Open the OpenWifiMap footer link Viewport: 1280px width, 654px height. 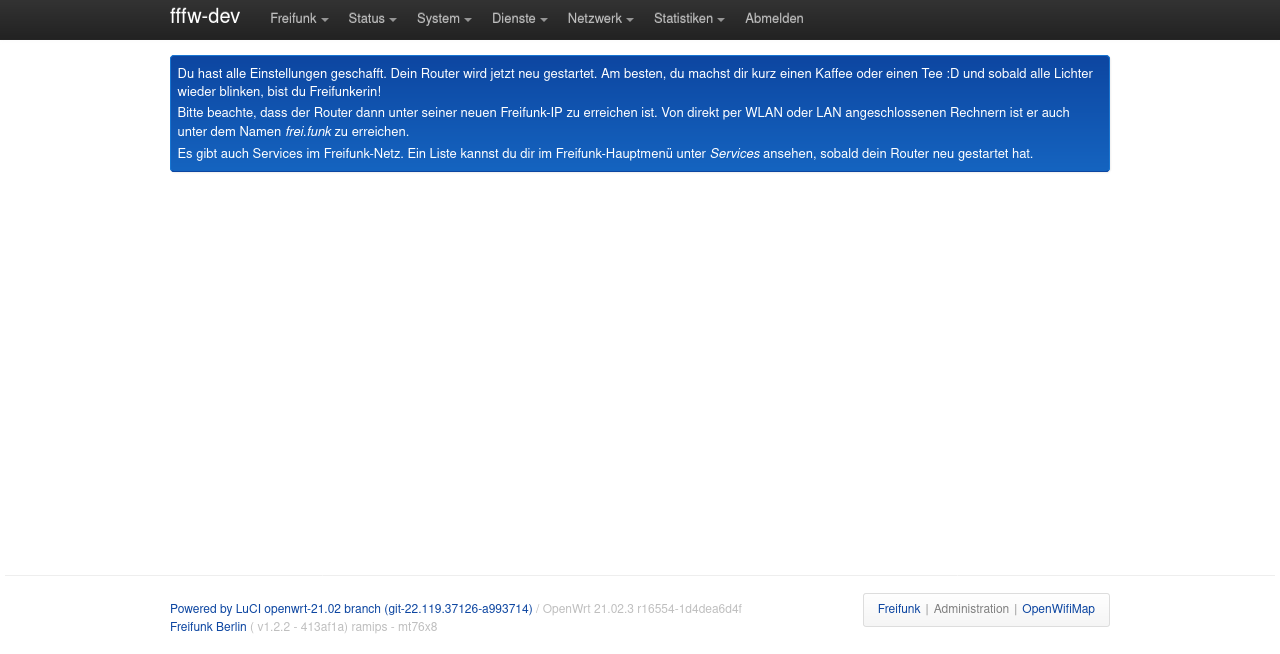tap(1058, 609)
